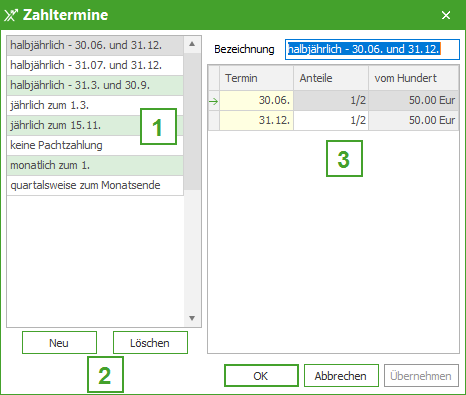This screenshot has width=466, height=395.
Task: Select 'monatlich zum 1.' list entry
Action: pos(95,165)
